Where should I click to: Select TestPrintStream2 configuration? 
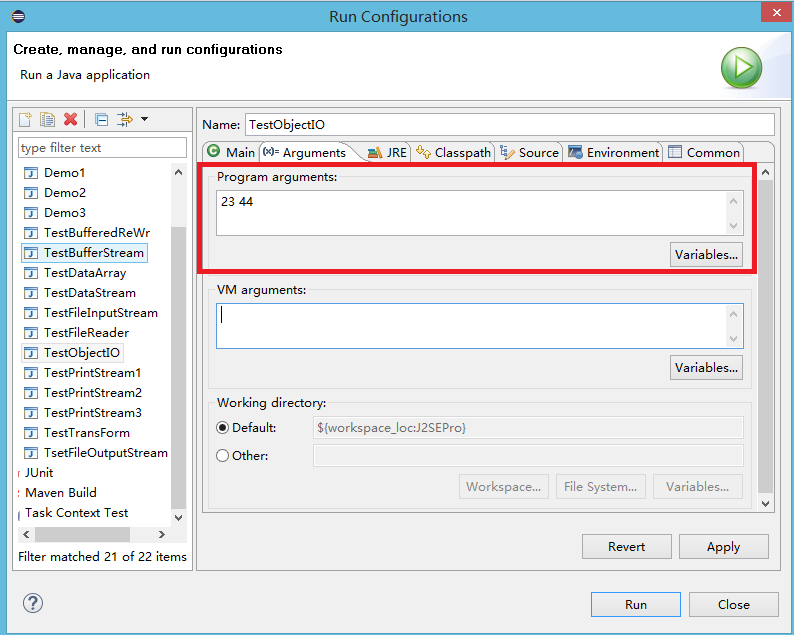tap(93, 393)
